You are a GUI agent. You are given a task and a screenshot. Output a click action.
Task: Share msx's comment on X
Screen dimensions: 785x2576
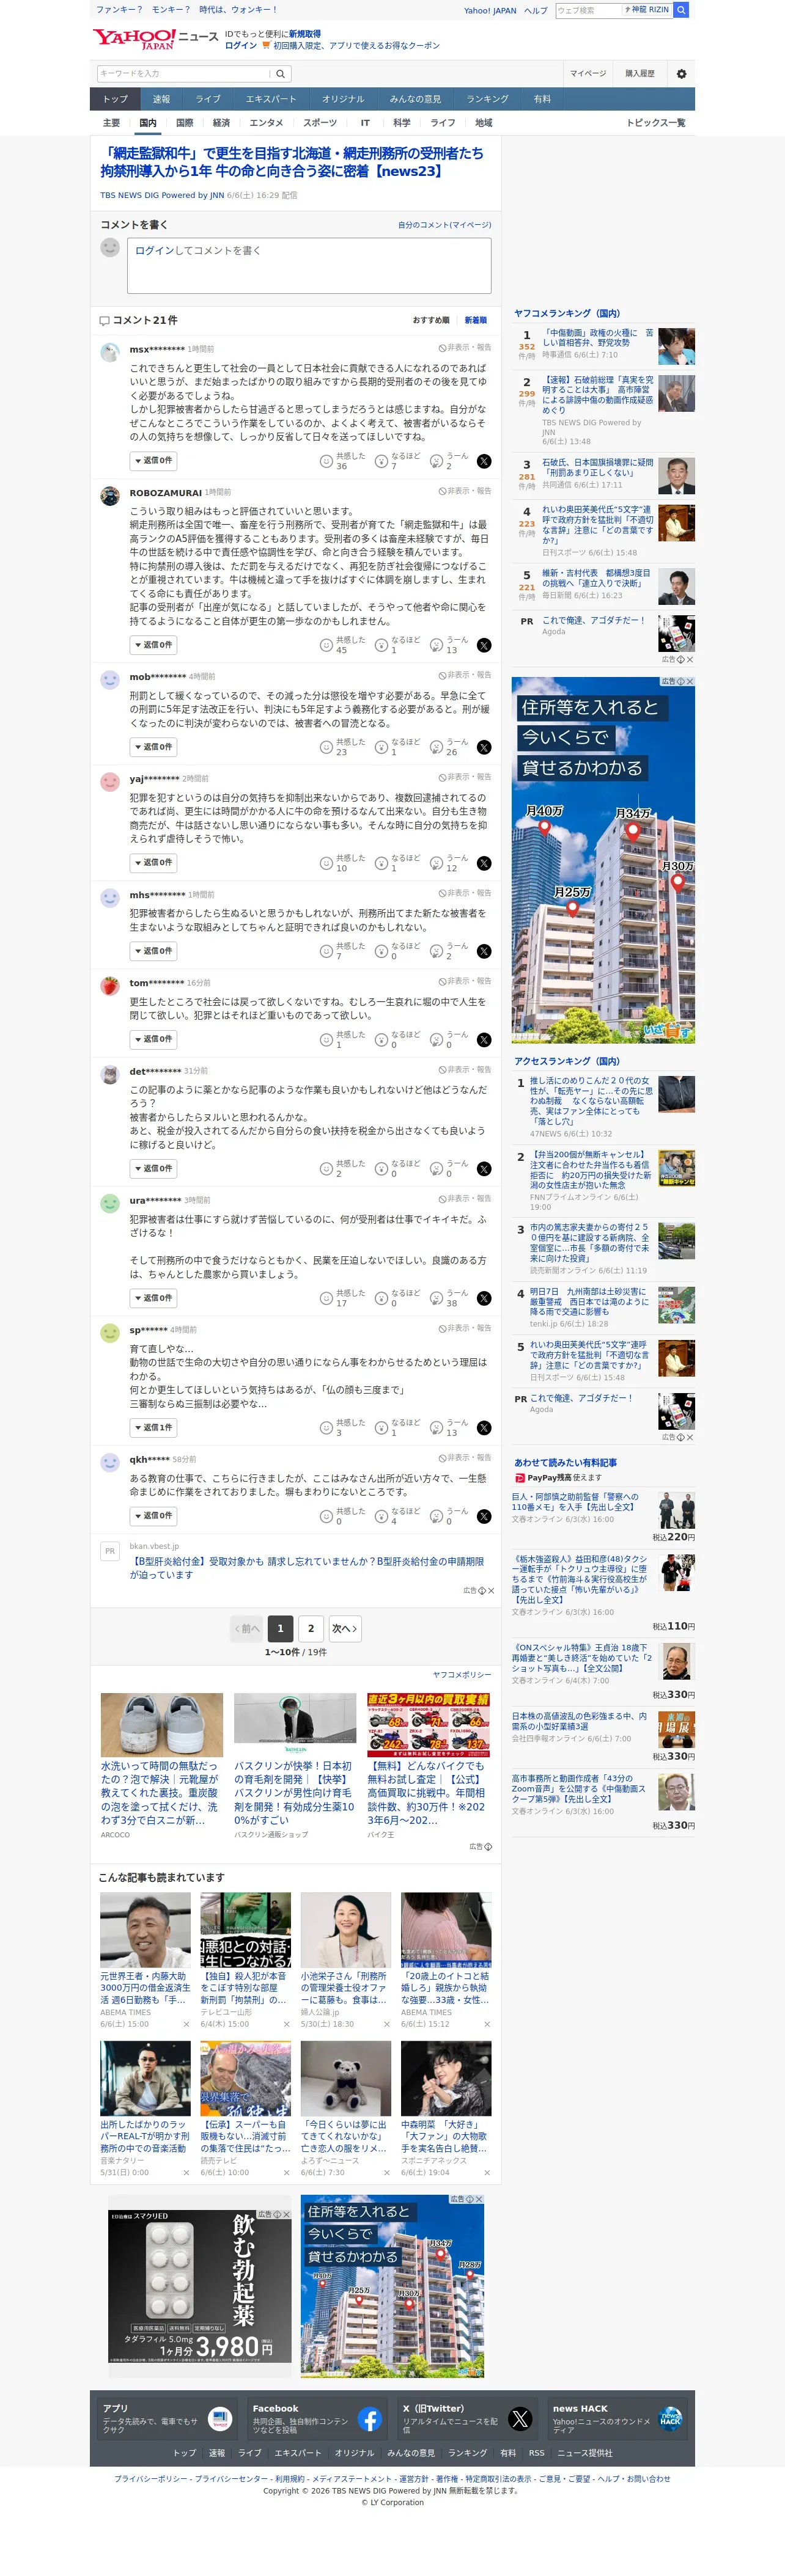(x=484, y=461)
